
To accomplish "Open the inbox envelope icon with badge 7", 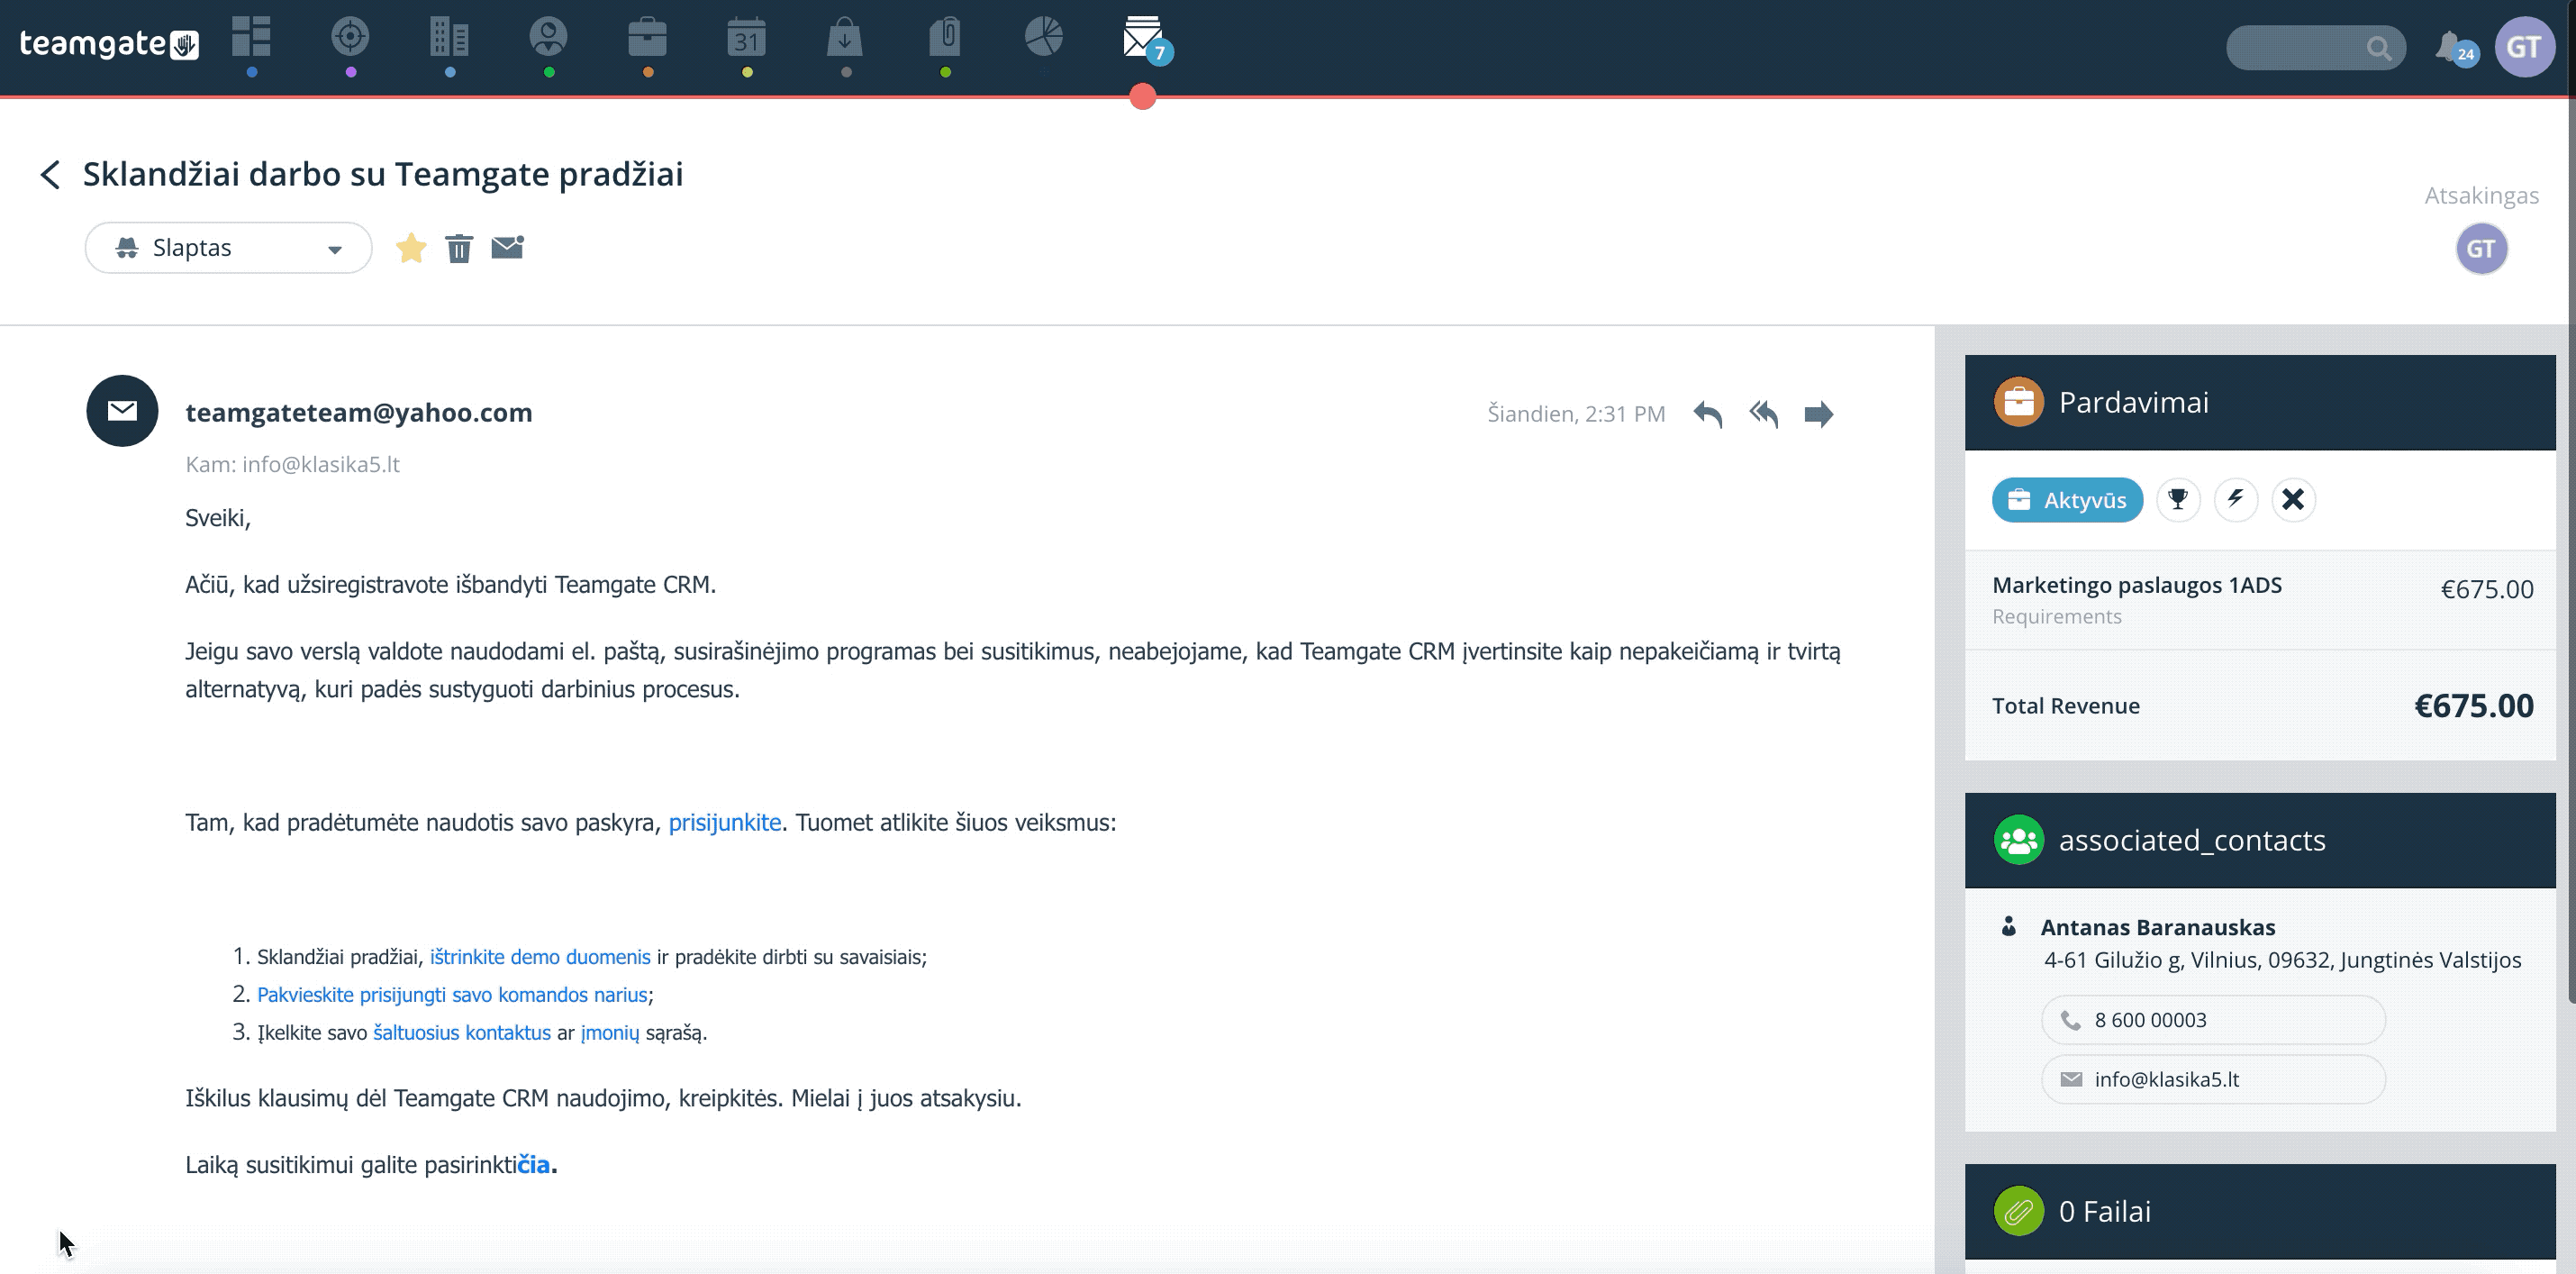I will pyautogui.click(x=1145, y=39).
